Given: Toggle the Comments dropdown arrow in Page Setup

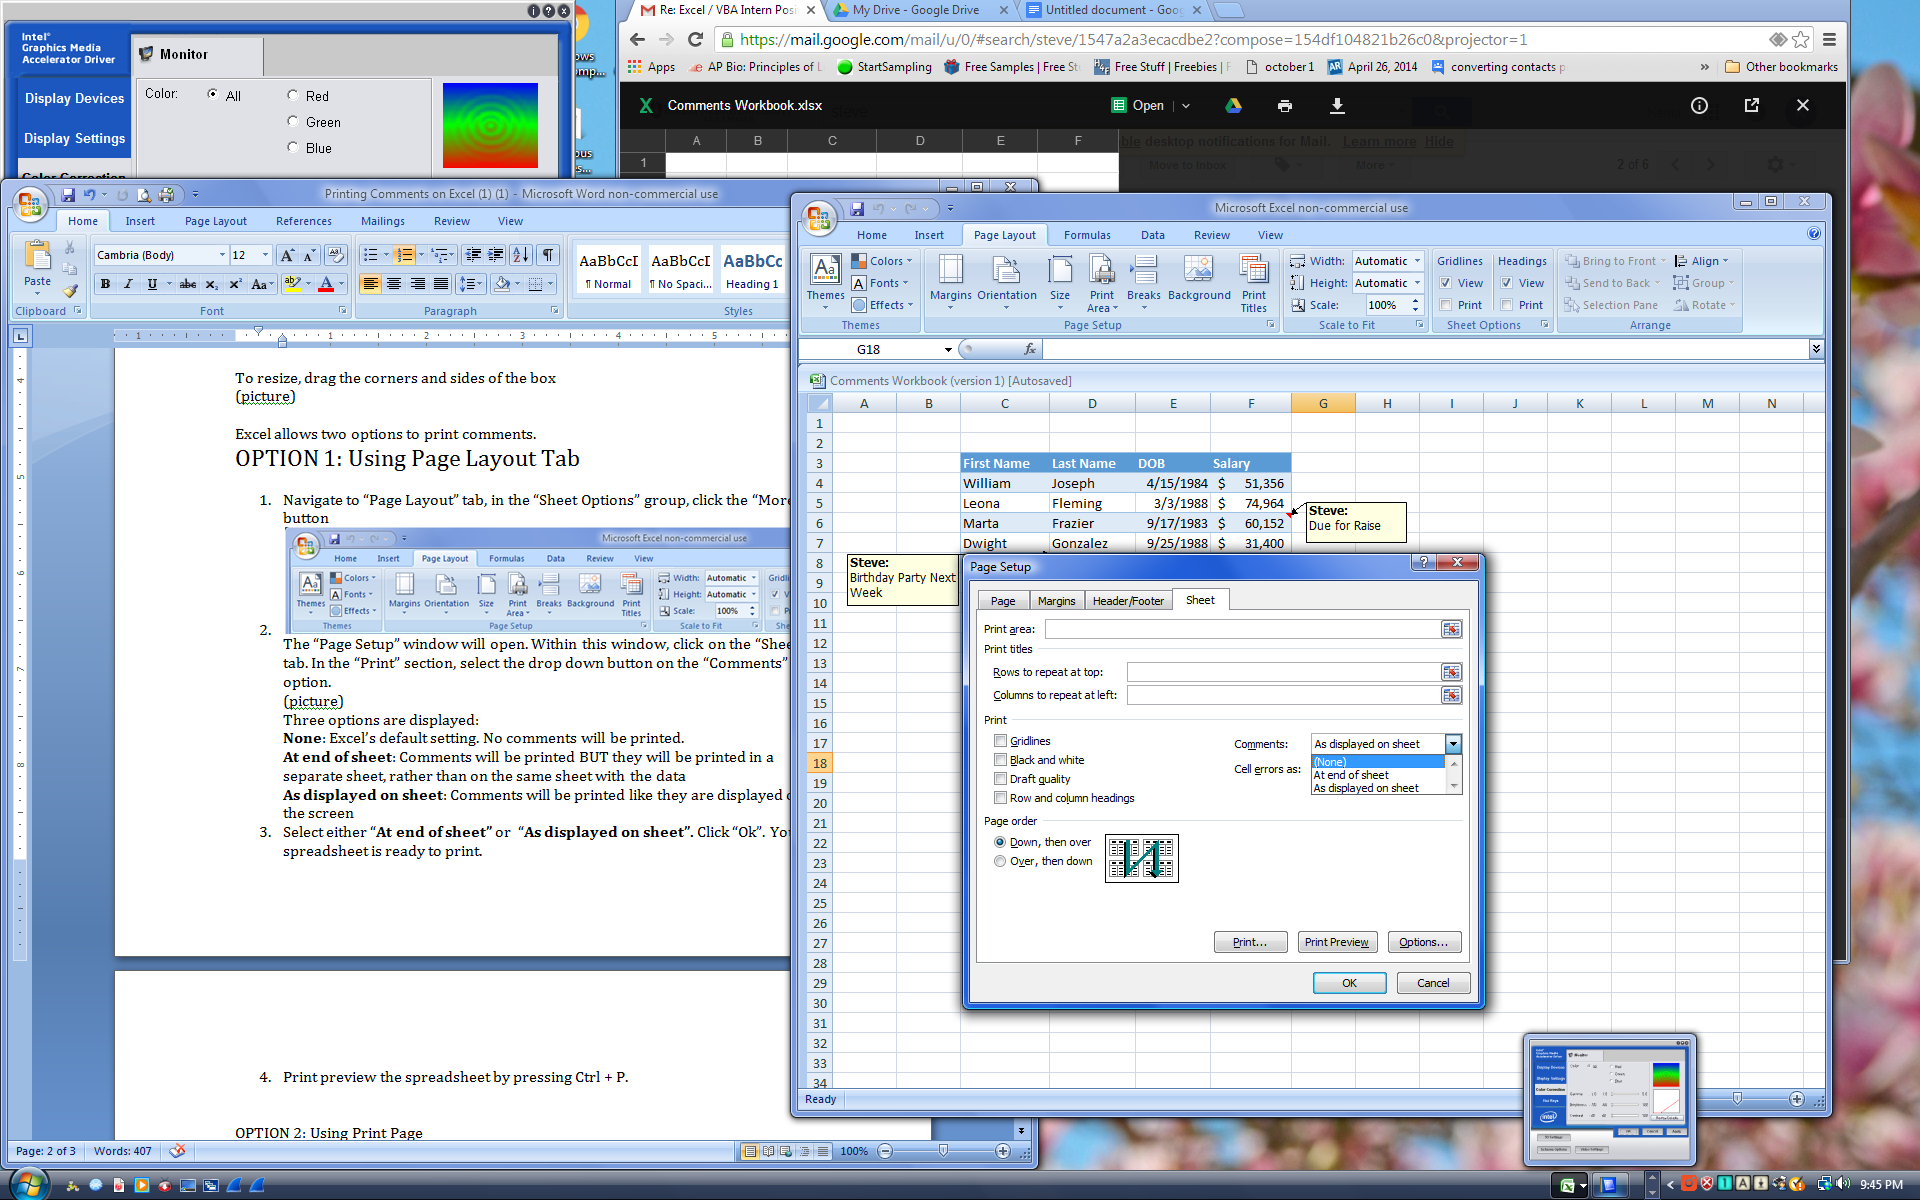Looking at the screenshot, I should point(1453,744).
